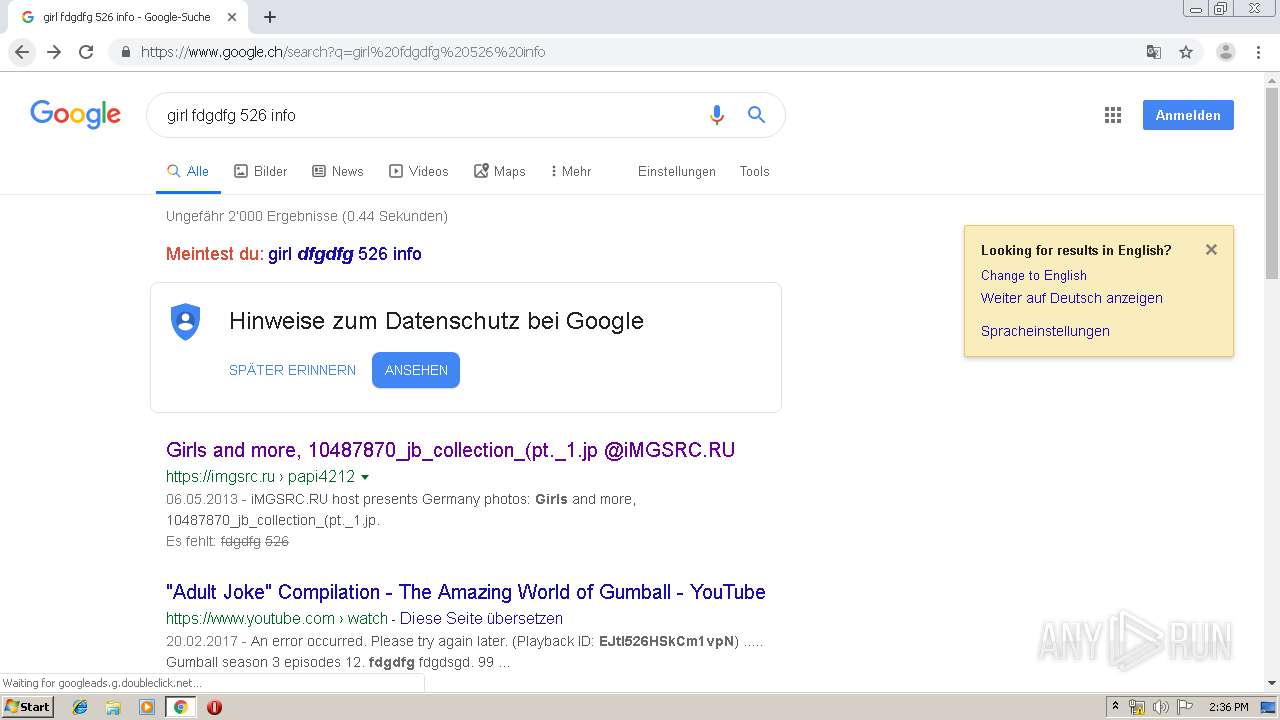This screenshot has height=720, width=1280.
Task: Click the ANSEHEN button
Action: pyautogui.click(x=416, y=370)
